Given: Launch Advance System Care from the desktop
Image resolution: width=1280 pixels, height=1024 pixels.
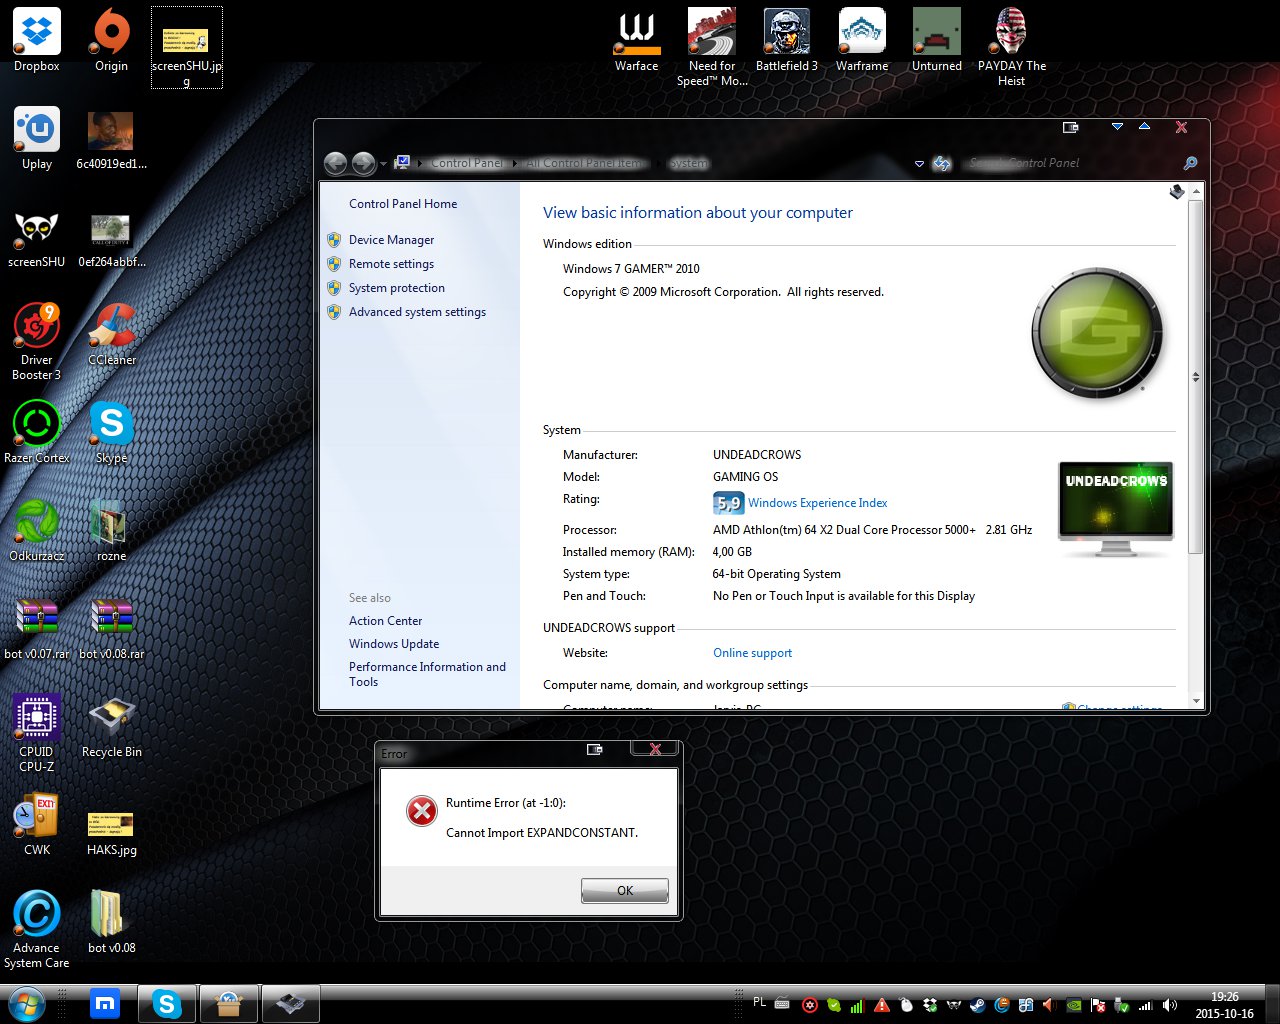Looking at the screenshot, I should 37,929.
